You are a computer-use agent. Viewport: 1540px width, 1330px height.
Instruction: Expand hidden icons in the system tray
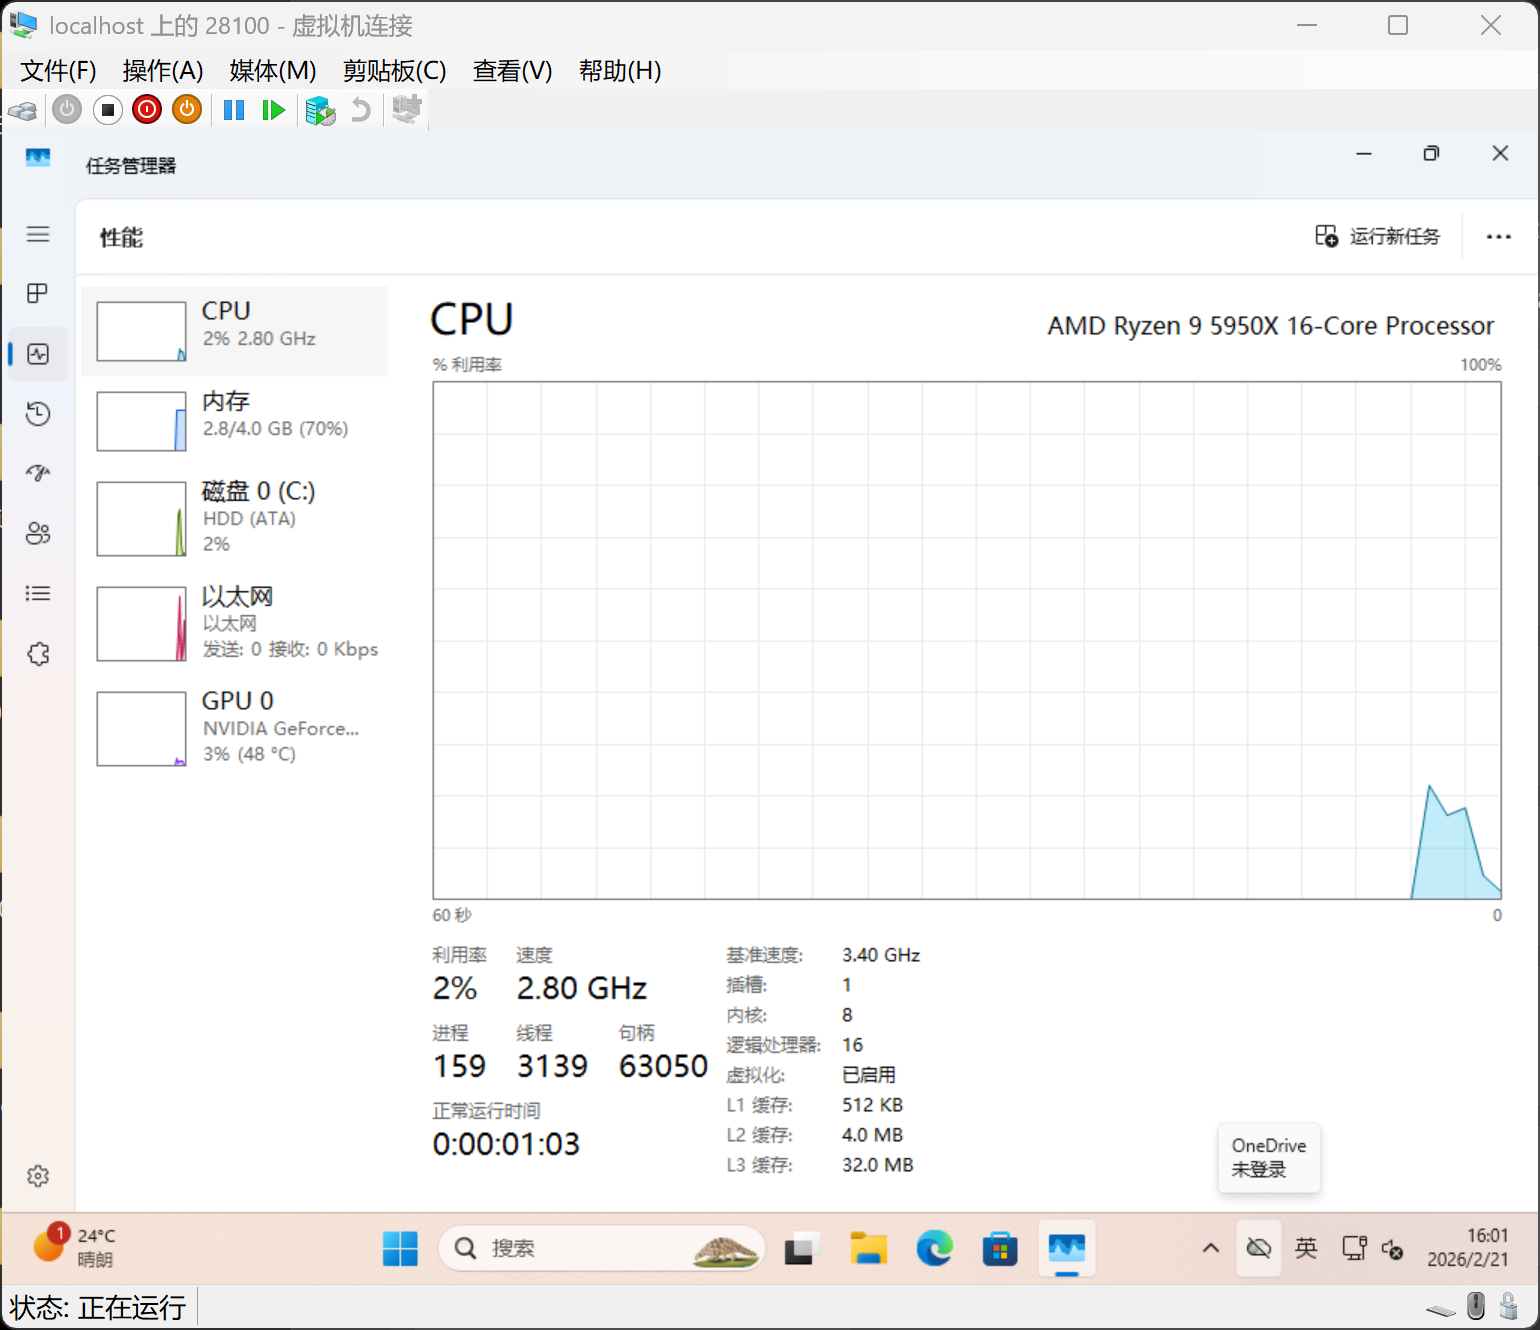[x=1210, y=1248]
